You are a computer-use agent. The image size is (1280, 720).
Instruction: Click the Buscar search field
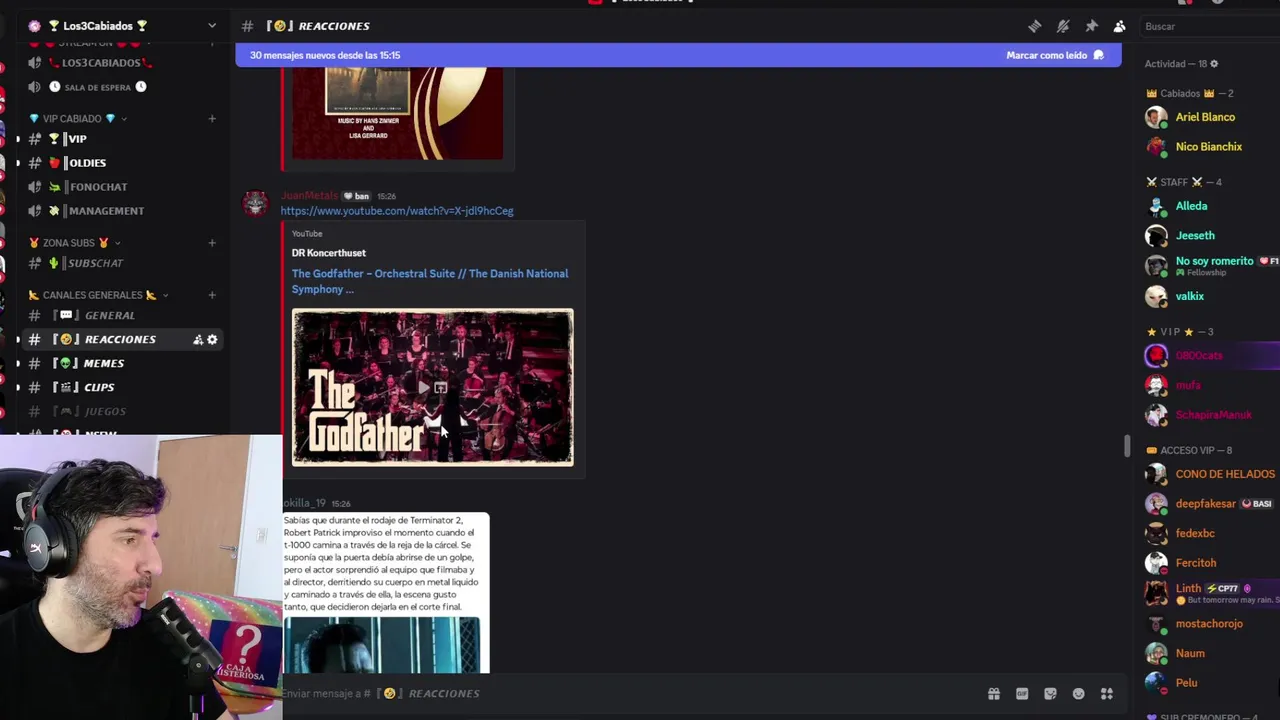[1210, 26]
